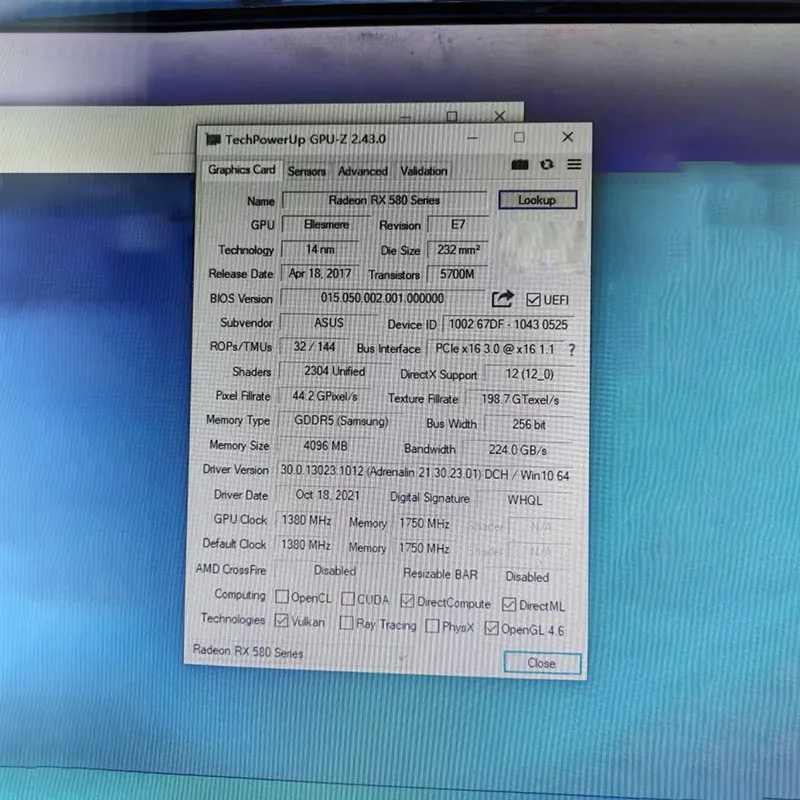Click the Default Clock row Memory 1750 MHz
The image size is (800, 800).
coord(423,548)
